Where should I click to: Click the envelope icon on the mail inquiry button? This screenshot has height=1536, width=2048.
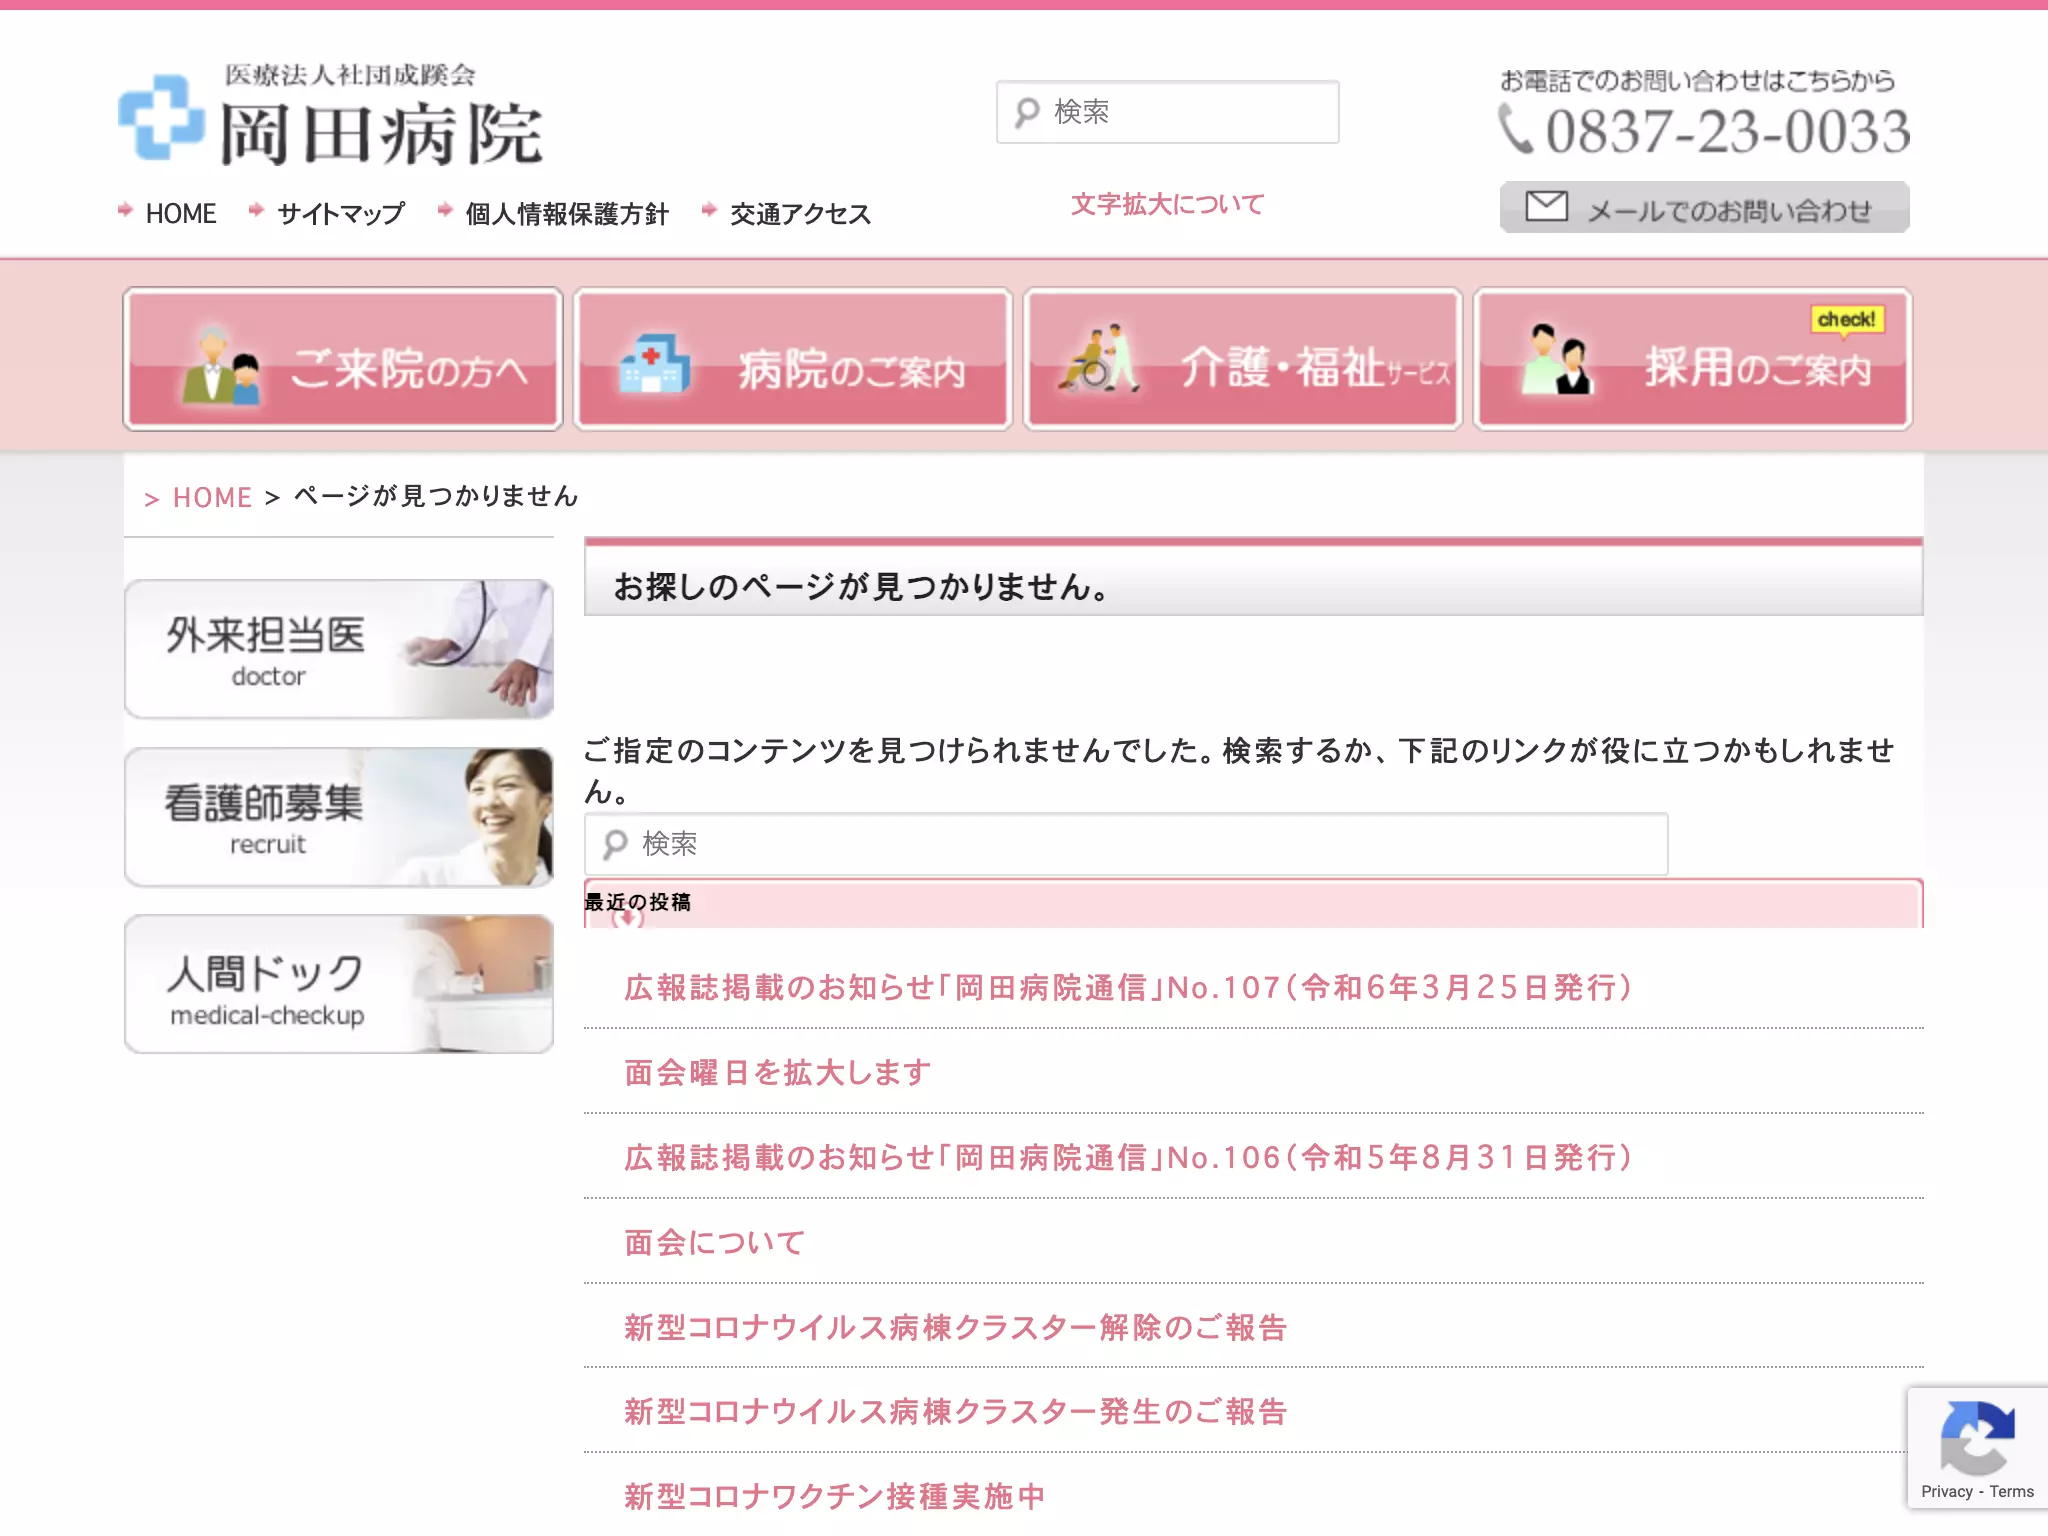click(x=1546, y=207)
